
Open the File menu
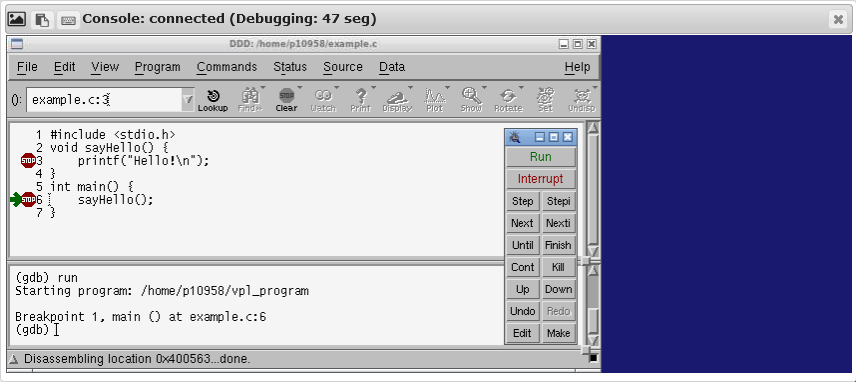pyautogui.click(x=27, y=67)
